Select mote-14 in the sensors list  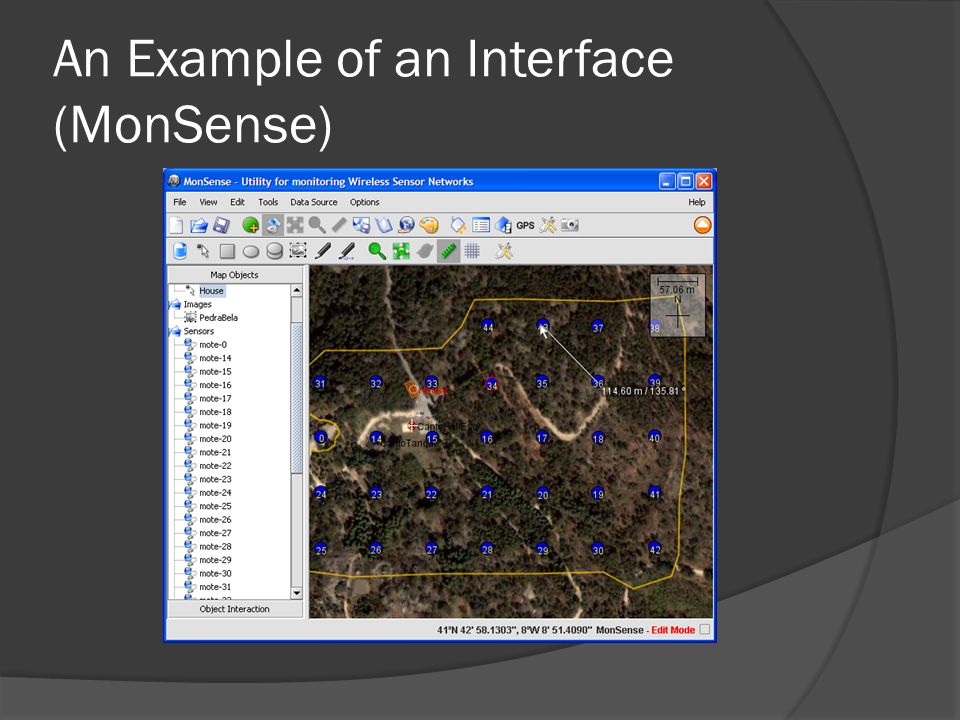[x=215, y=358]
